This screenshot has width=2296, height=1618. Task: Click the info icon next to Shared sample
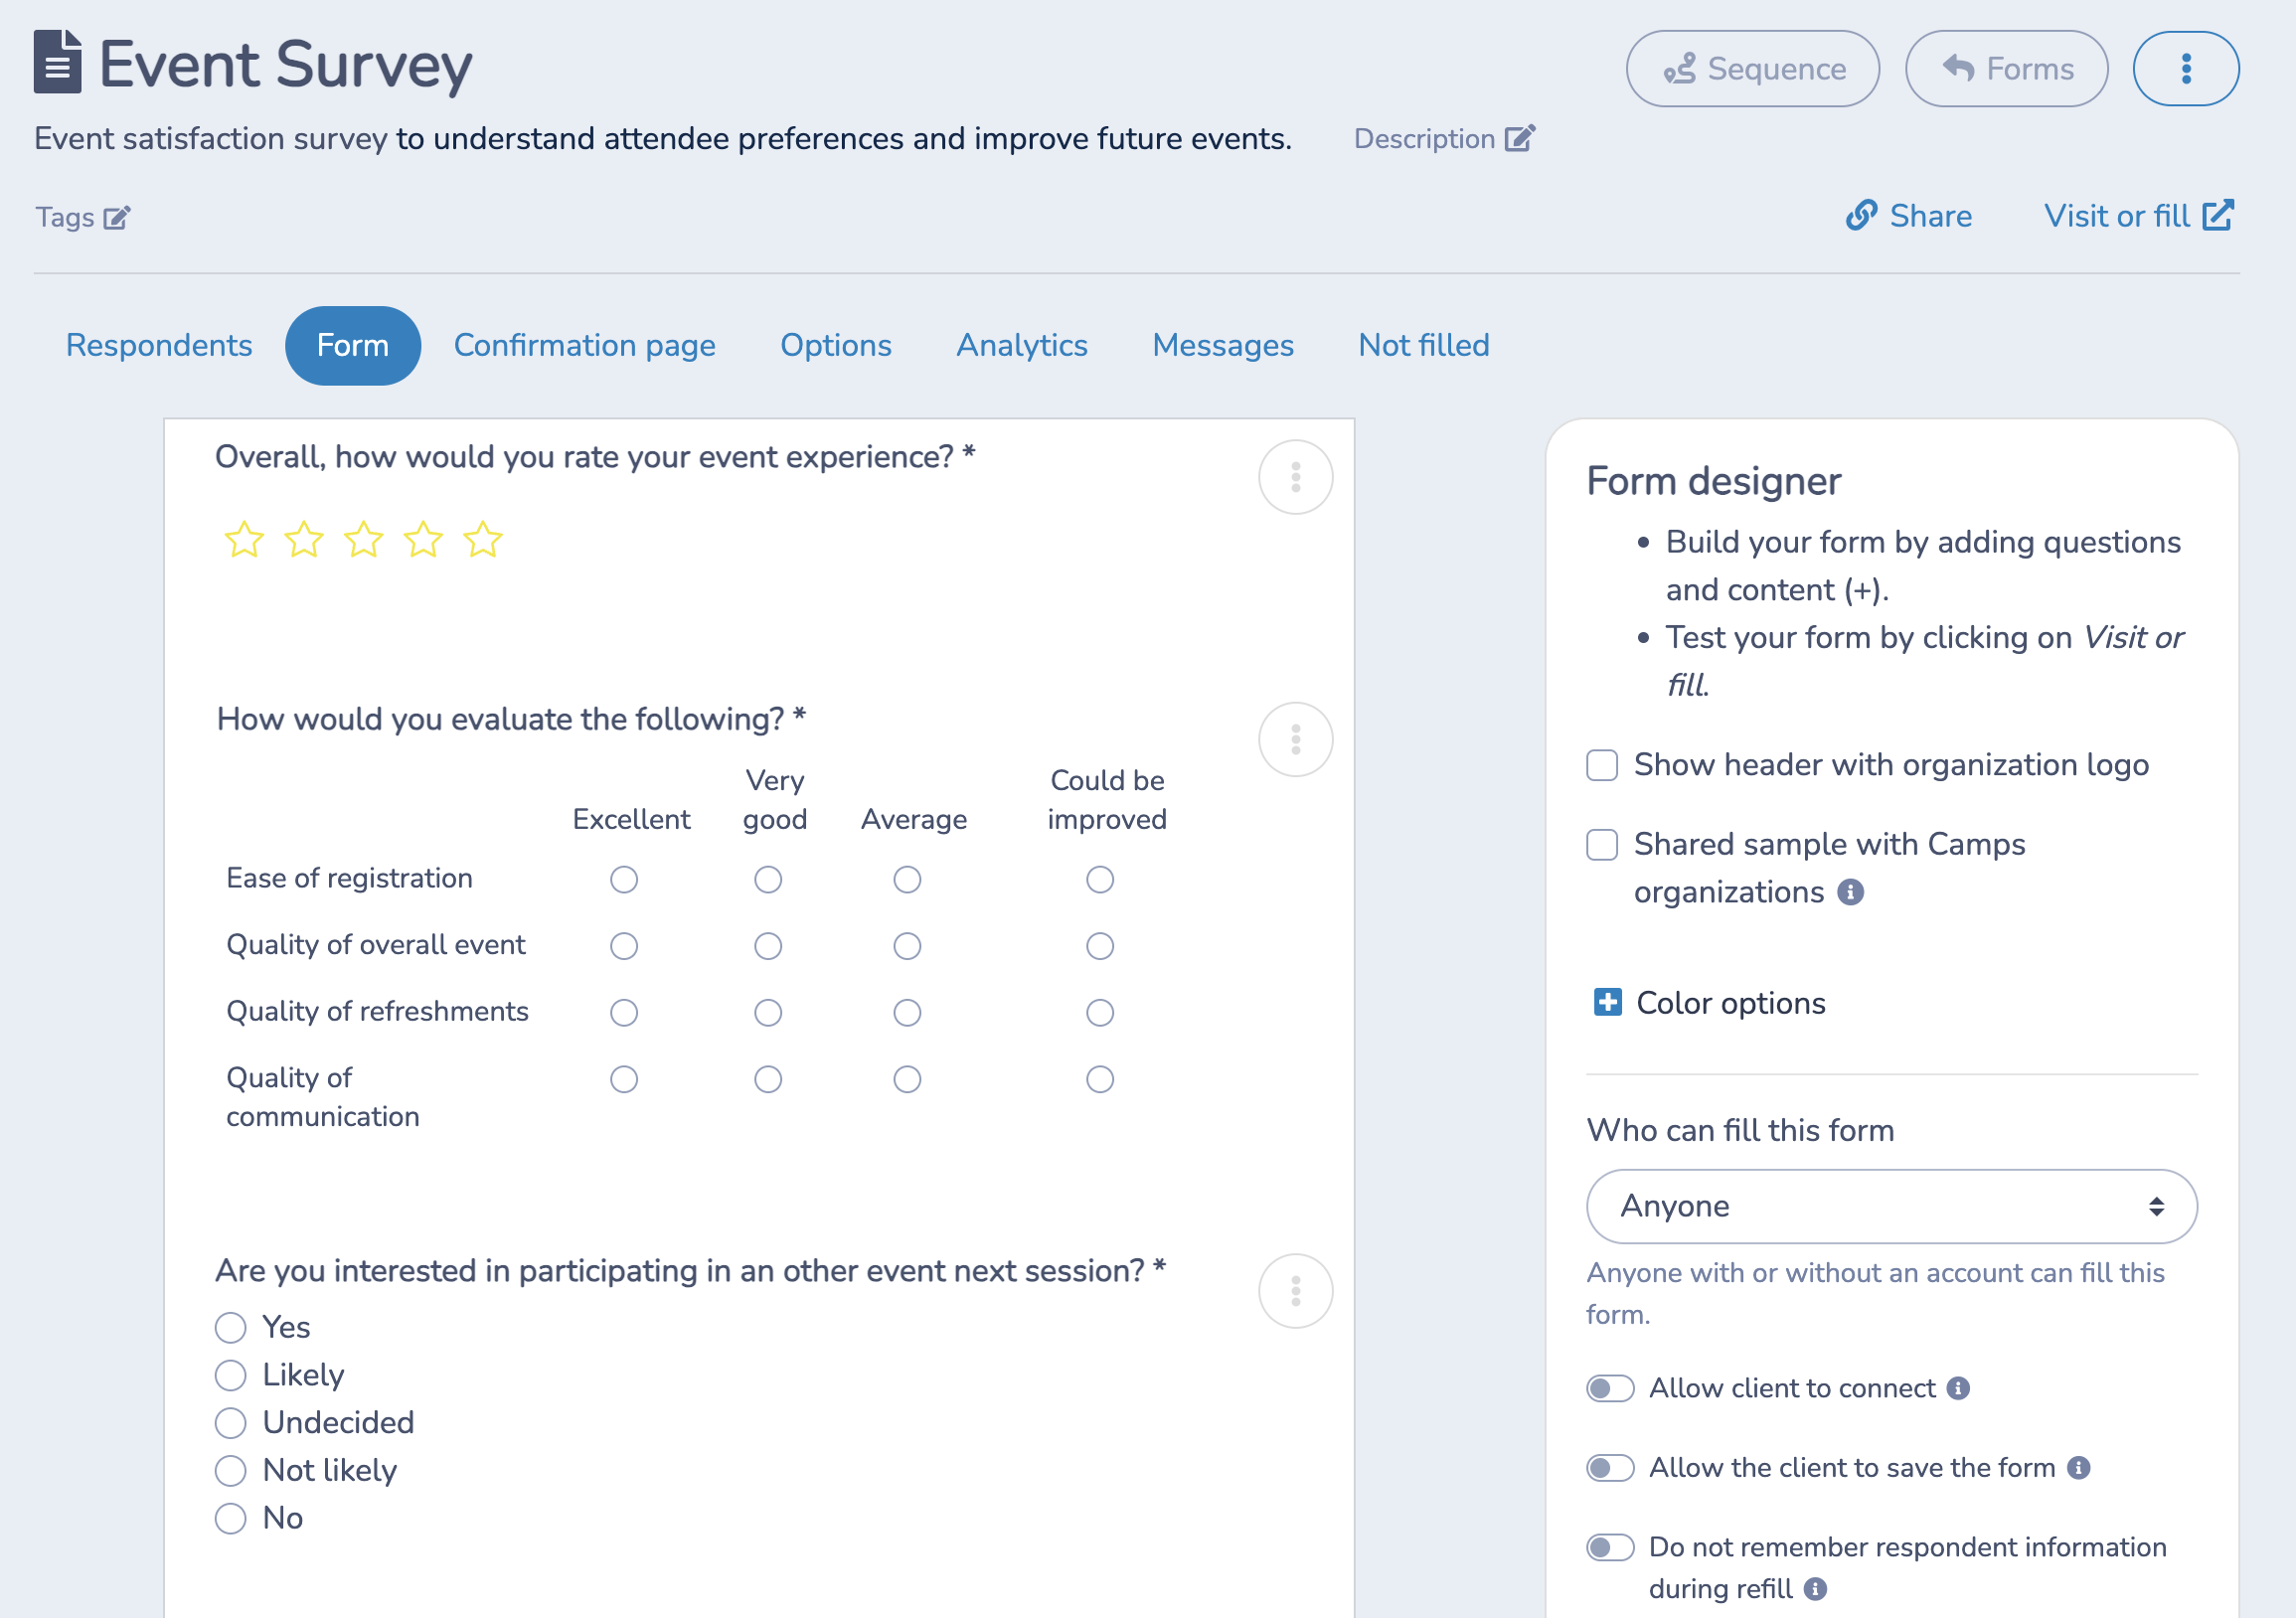point(1851,891)
